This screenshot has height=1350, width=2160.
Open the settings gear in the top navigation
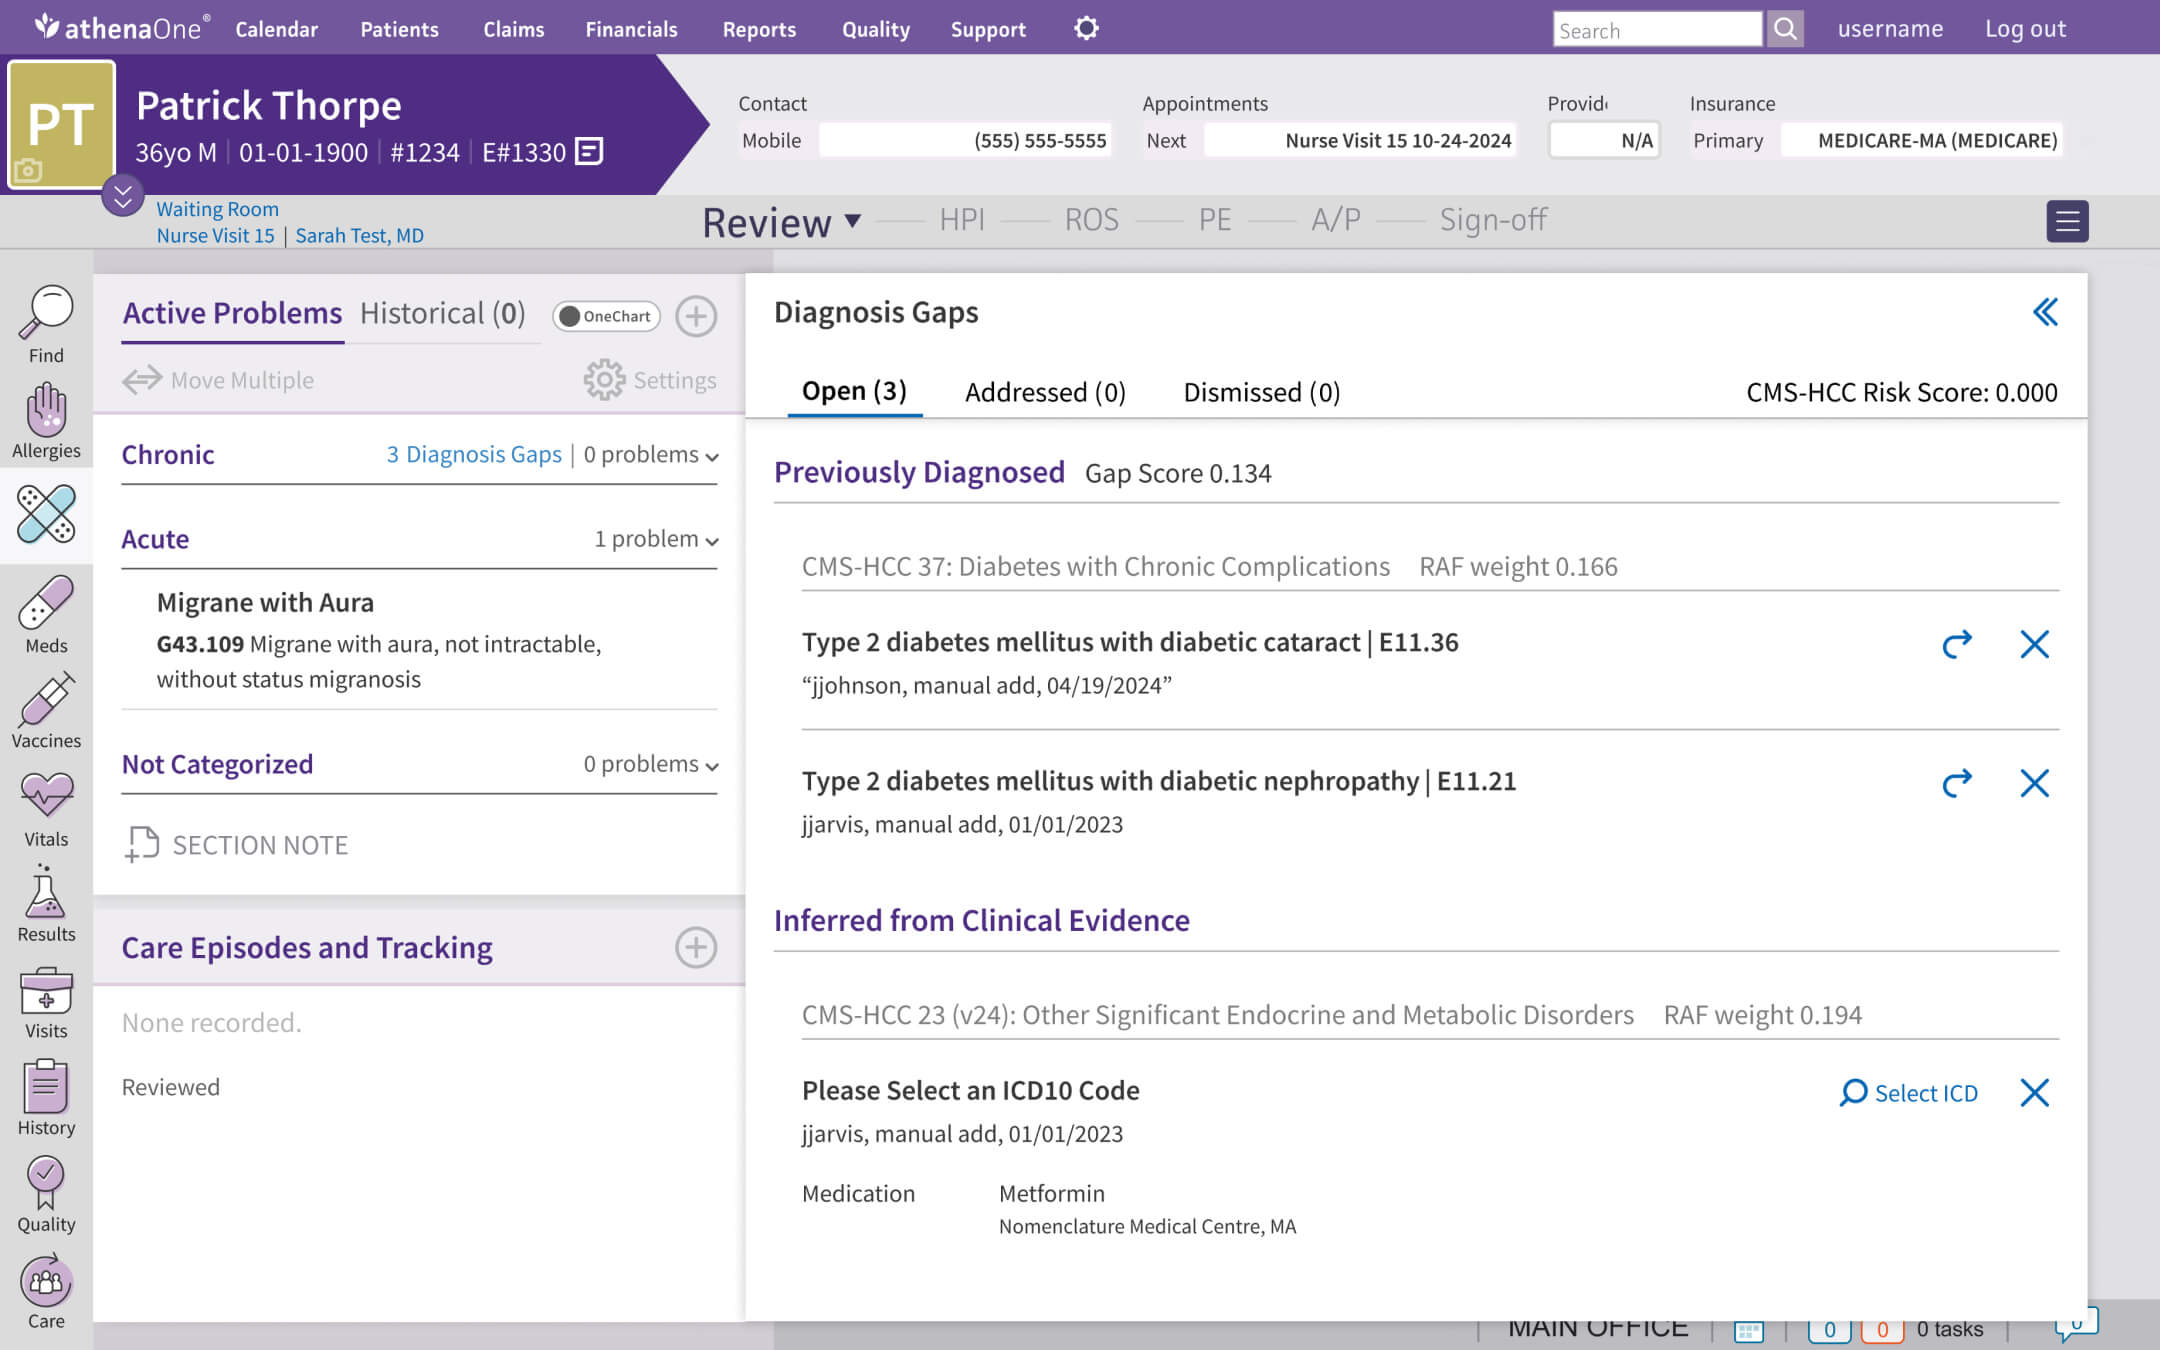point(1086,29)
